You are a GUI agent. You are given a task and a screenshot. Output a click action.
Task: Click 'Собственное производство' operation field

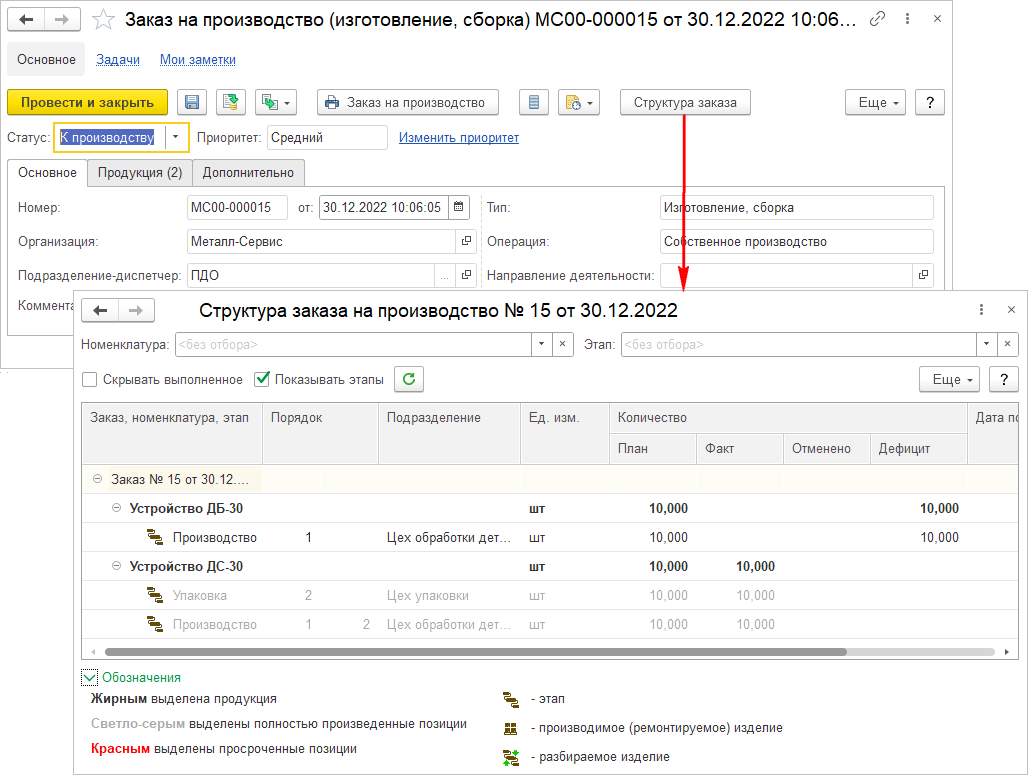tap(796, 241)
